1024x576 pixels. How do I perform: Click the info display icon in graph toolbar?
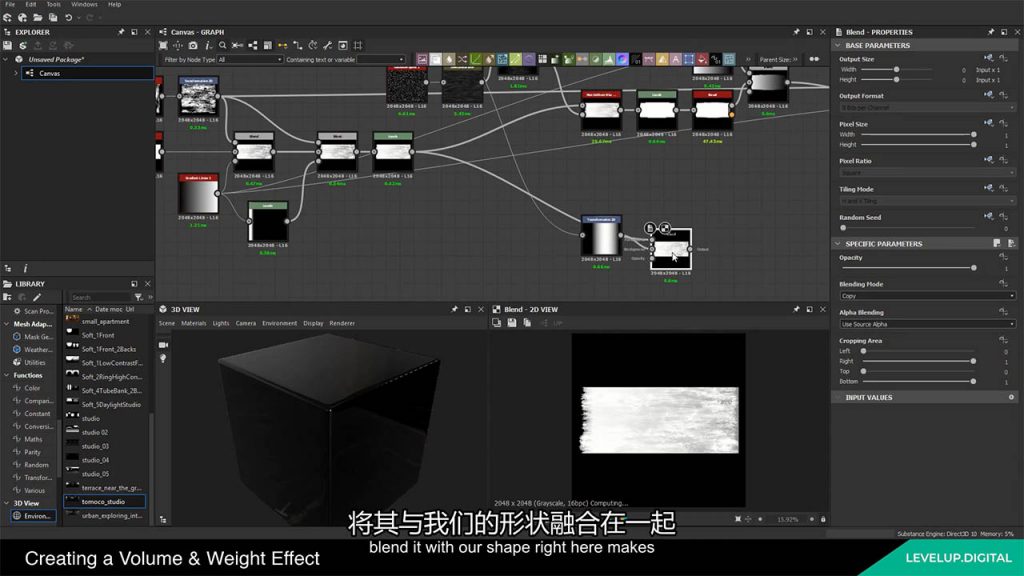click(x=208, y=46)
